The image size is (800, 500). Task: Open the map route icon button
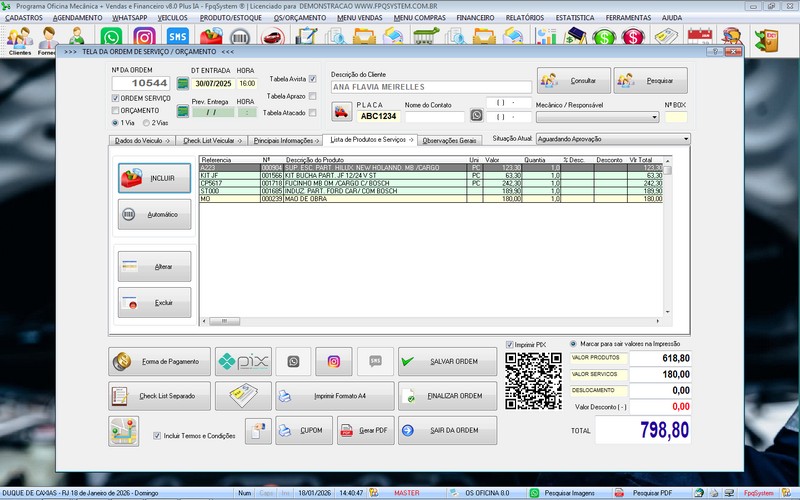point(124,430)
